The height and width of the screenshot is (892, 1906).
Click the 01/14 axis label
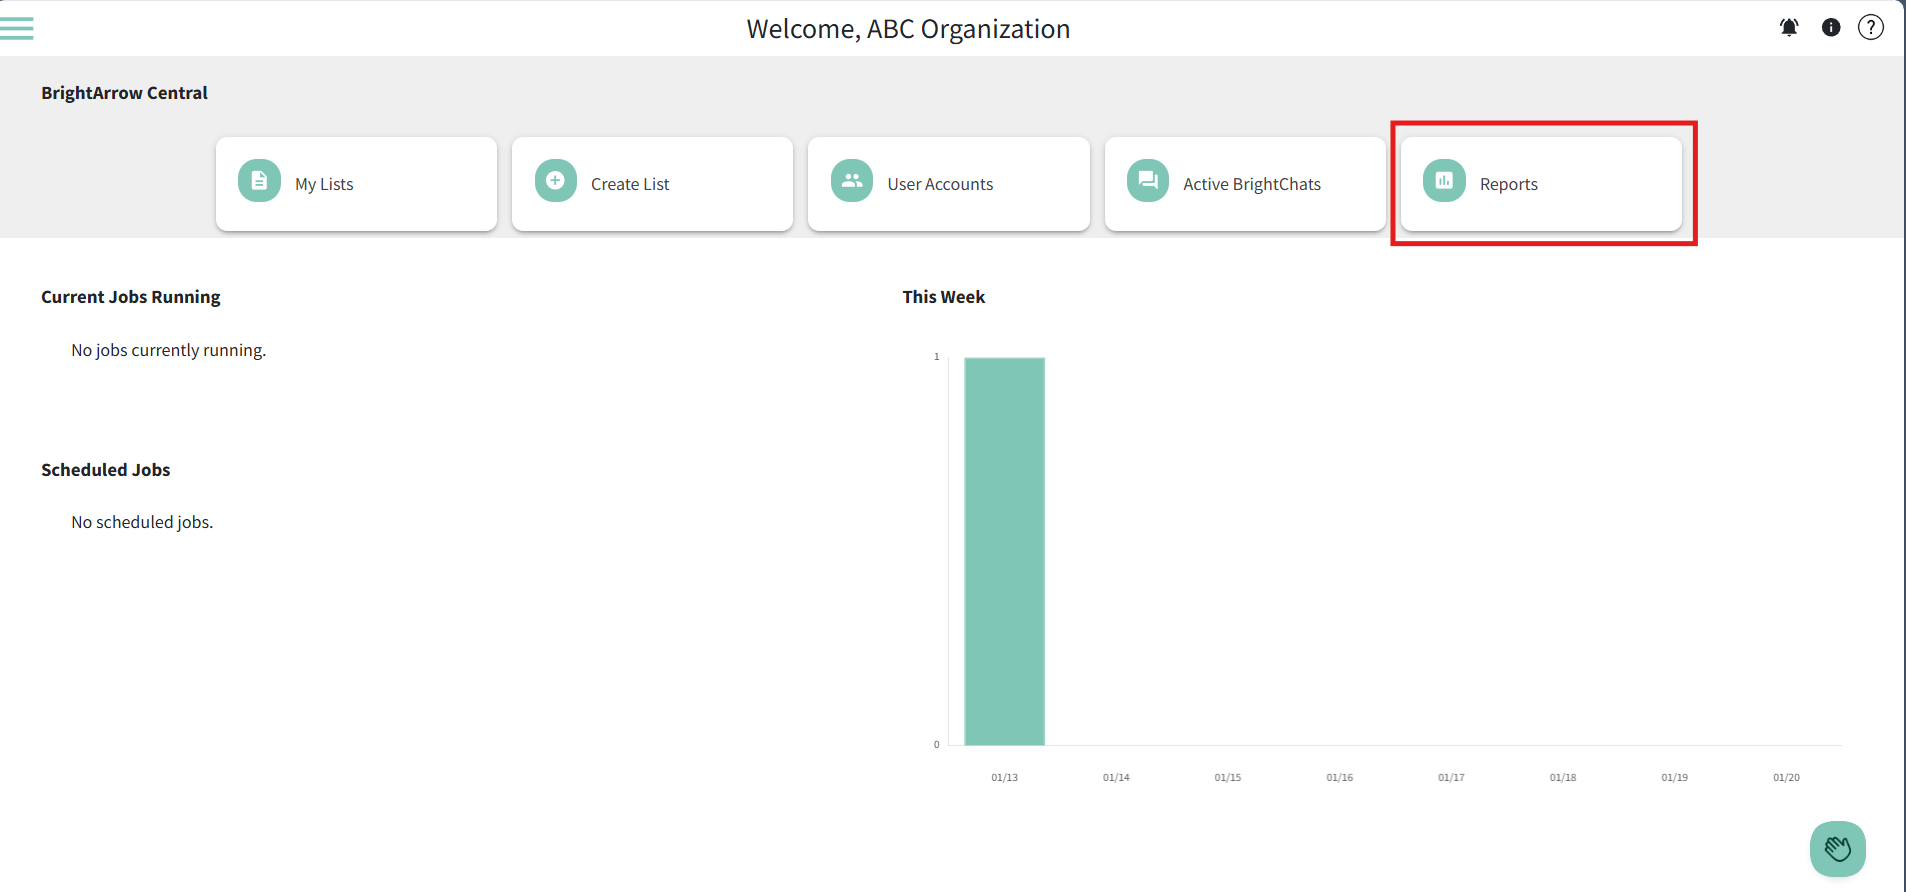[x=1116, y=777]
